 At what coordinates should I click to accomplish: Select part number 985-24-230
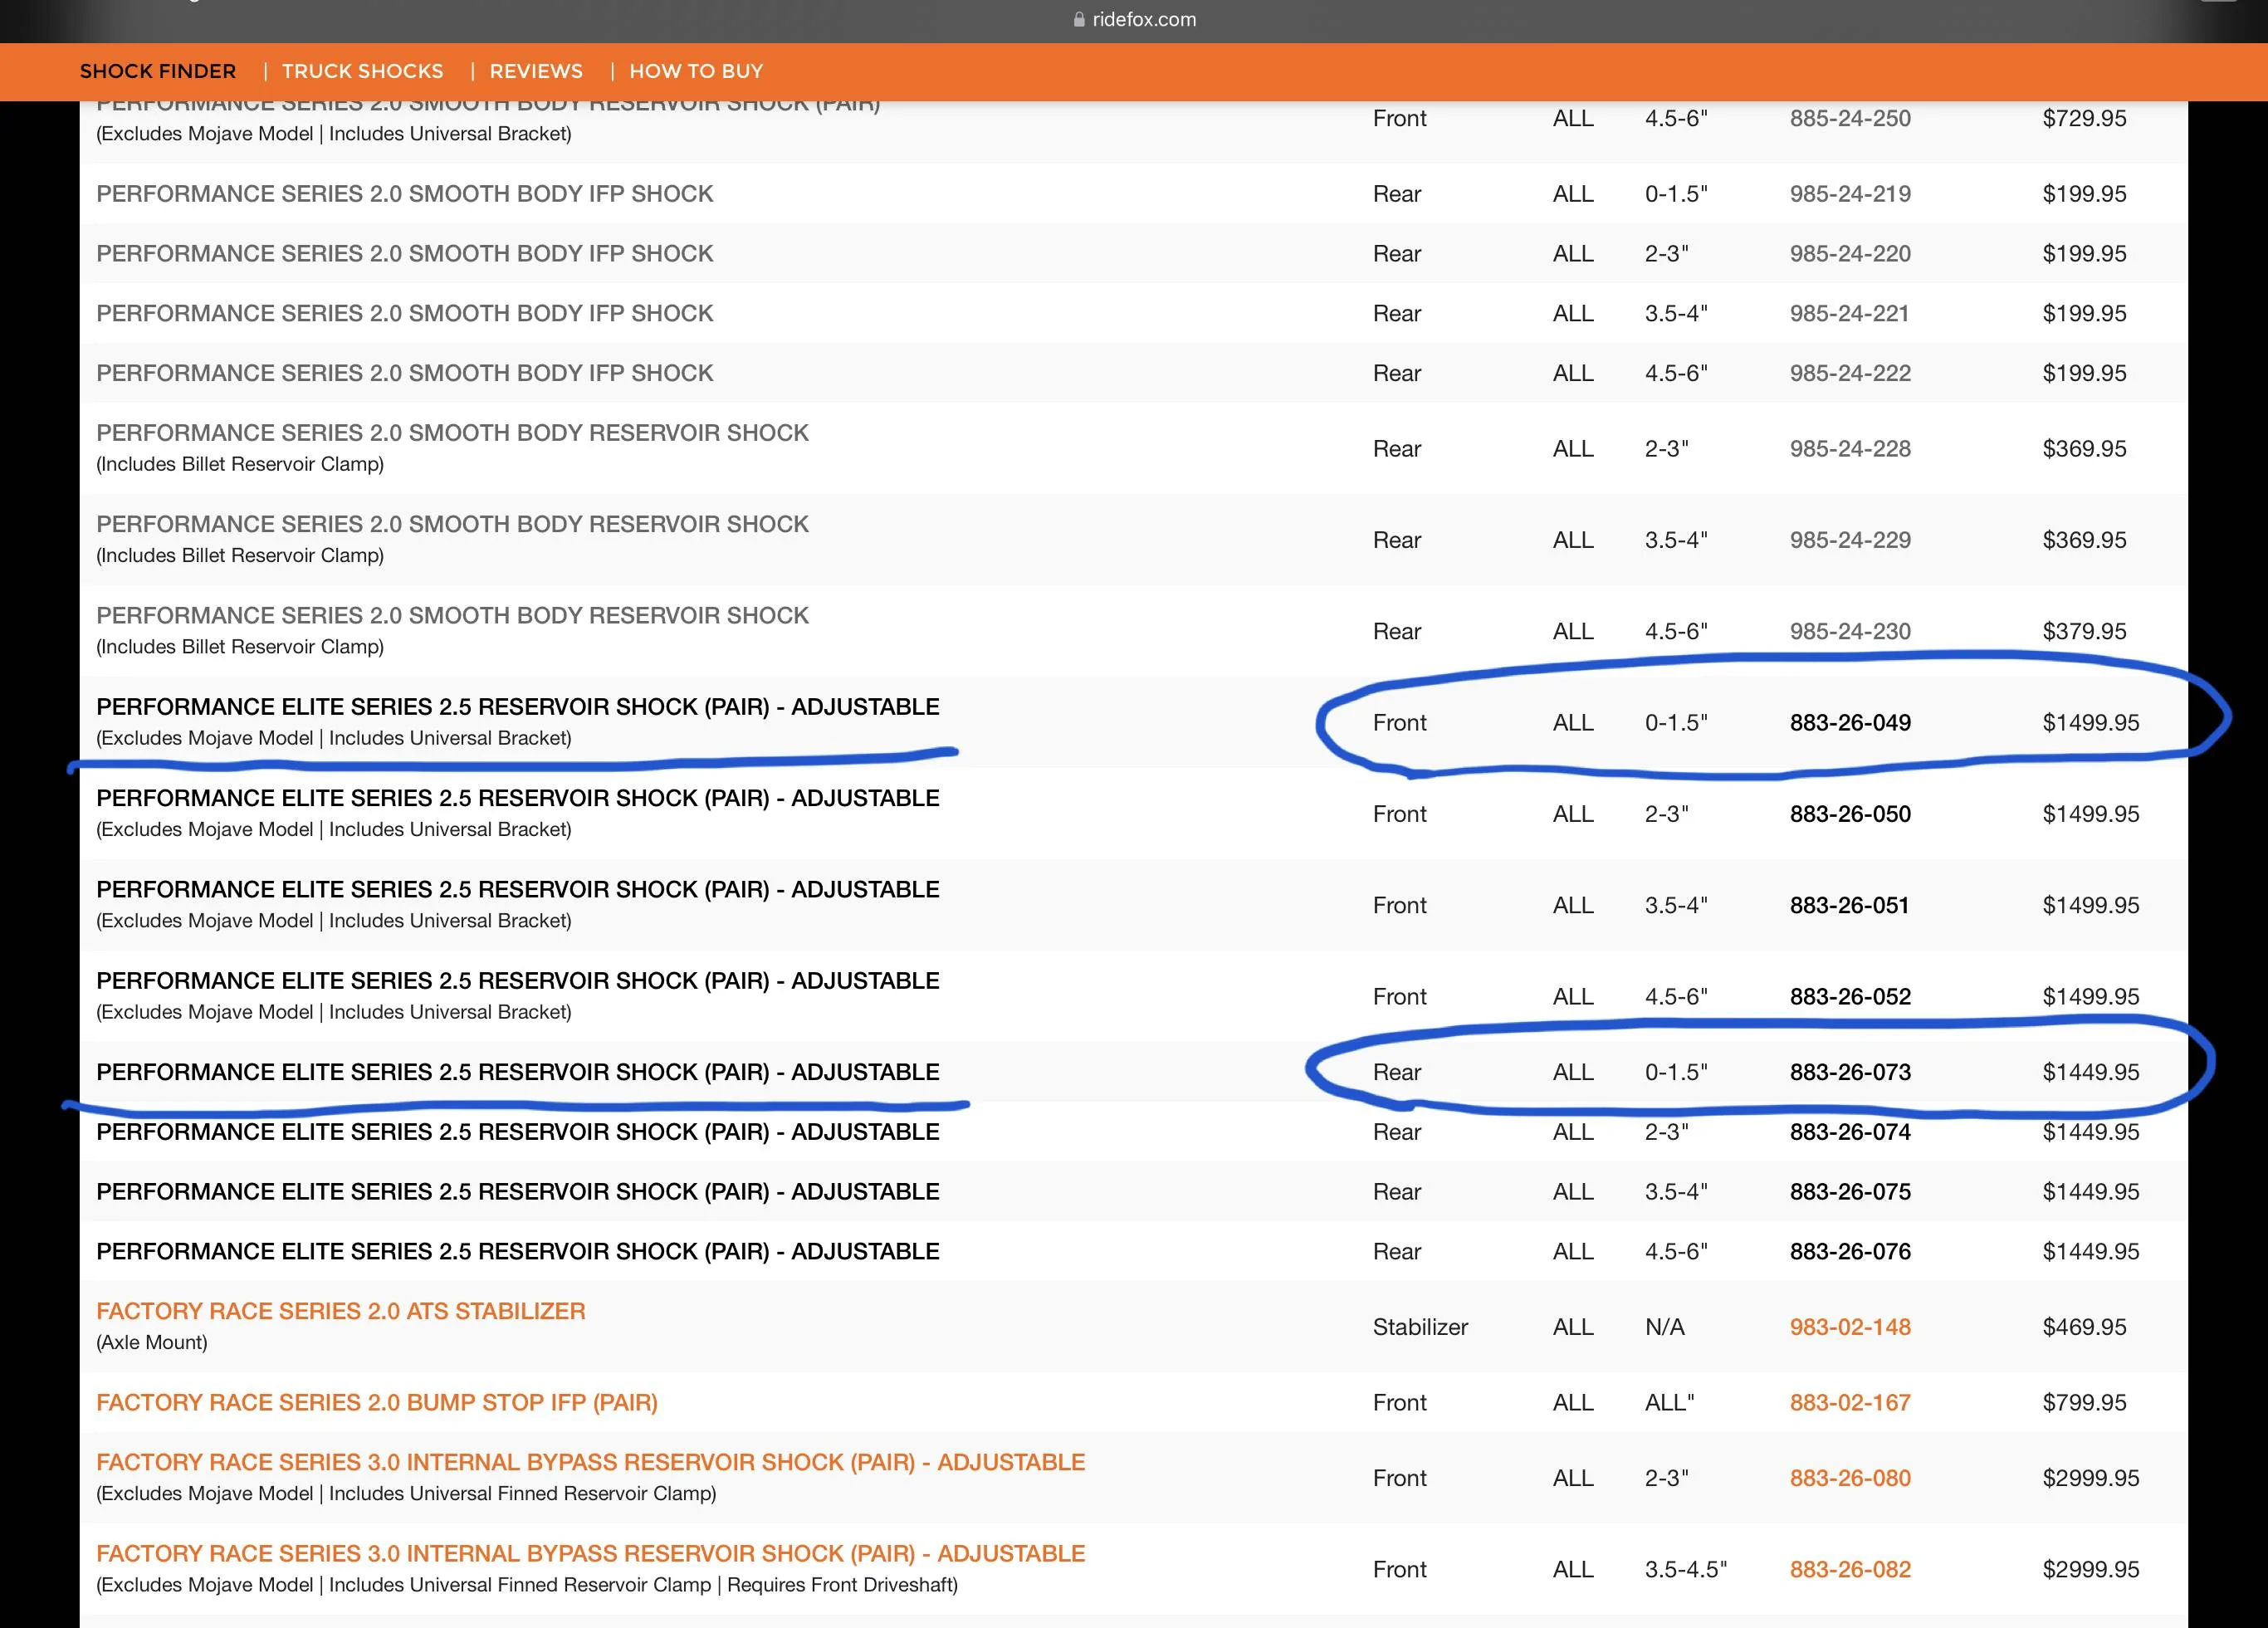coord(1850,631)
